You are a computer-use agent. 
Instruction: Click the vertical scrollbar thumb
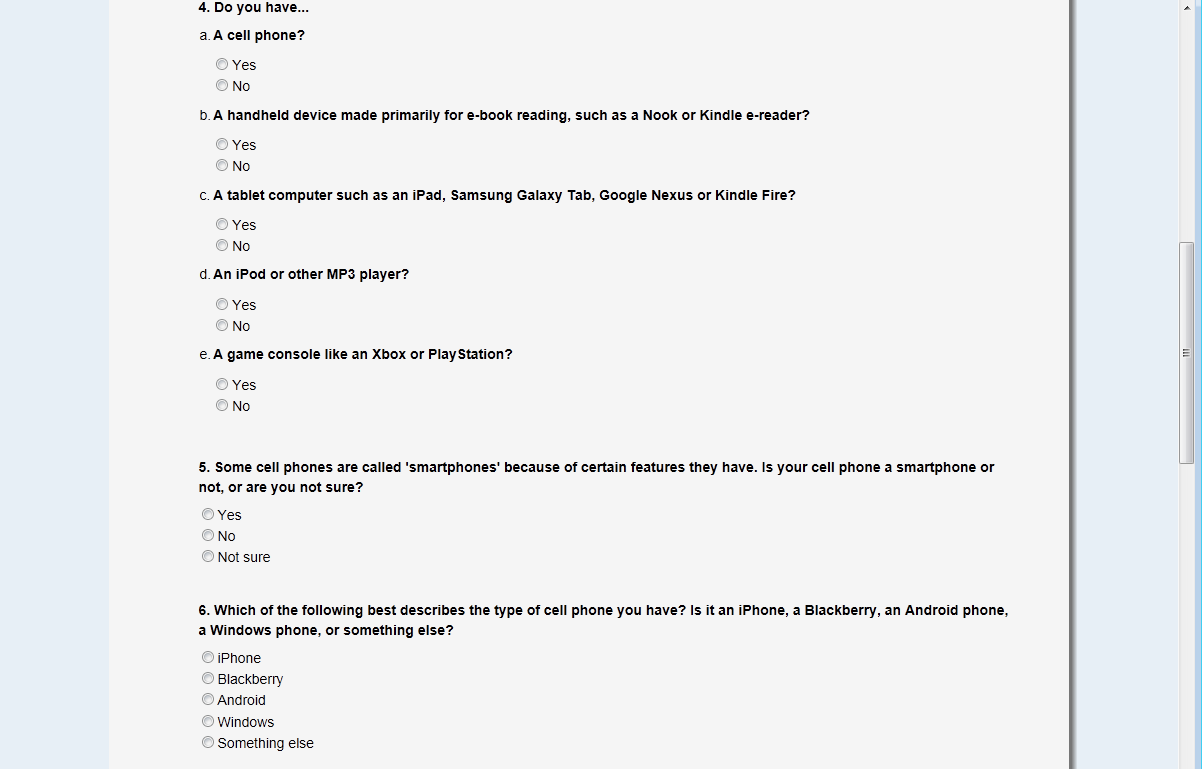click(x=1186, y=352)
